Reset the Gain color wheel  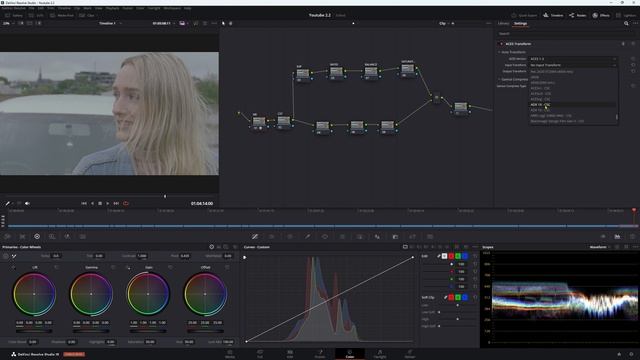(x=170, y=267)
